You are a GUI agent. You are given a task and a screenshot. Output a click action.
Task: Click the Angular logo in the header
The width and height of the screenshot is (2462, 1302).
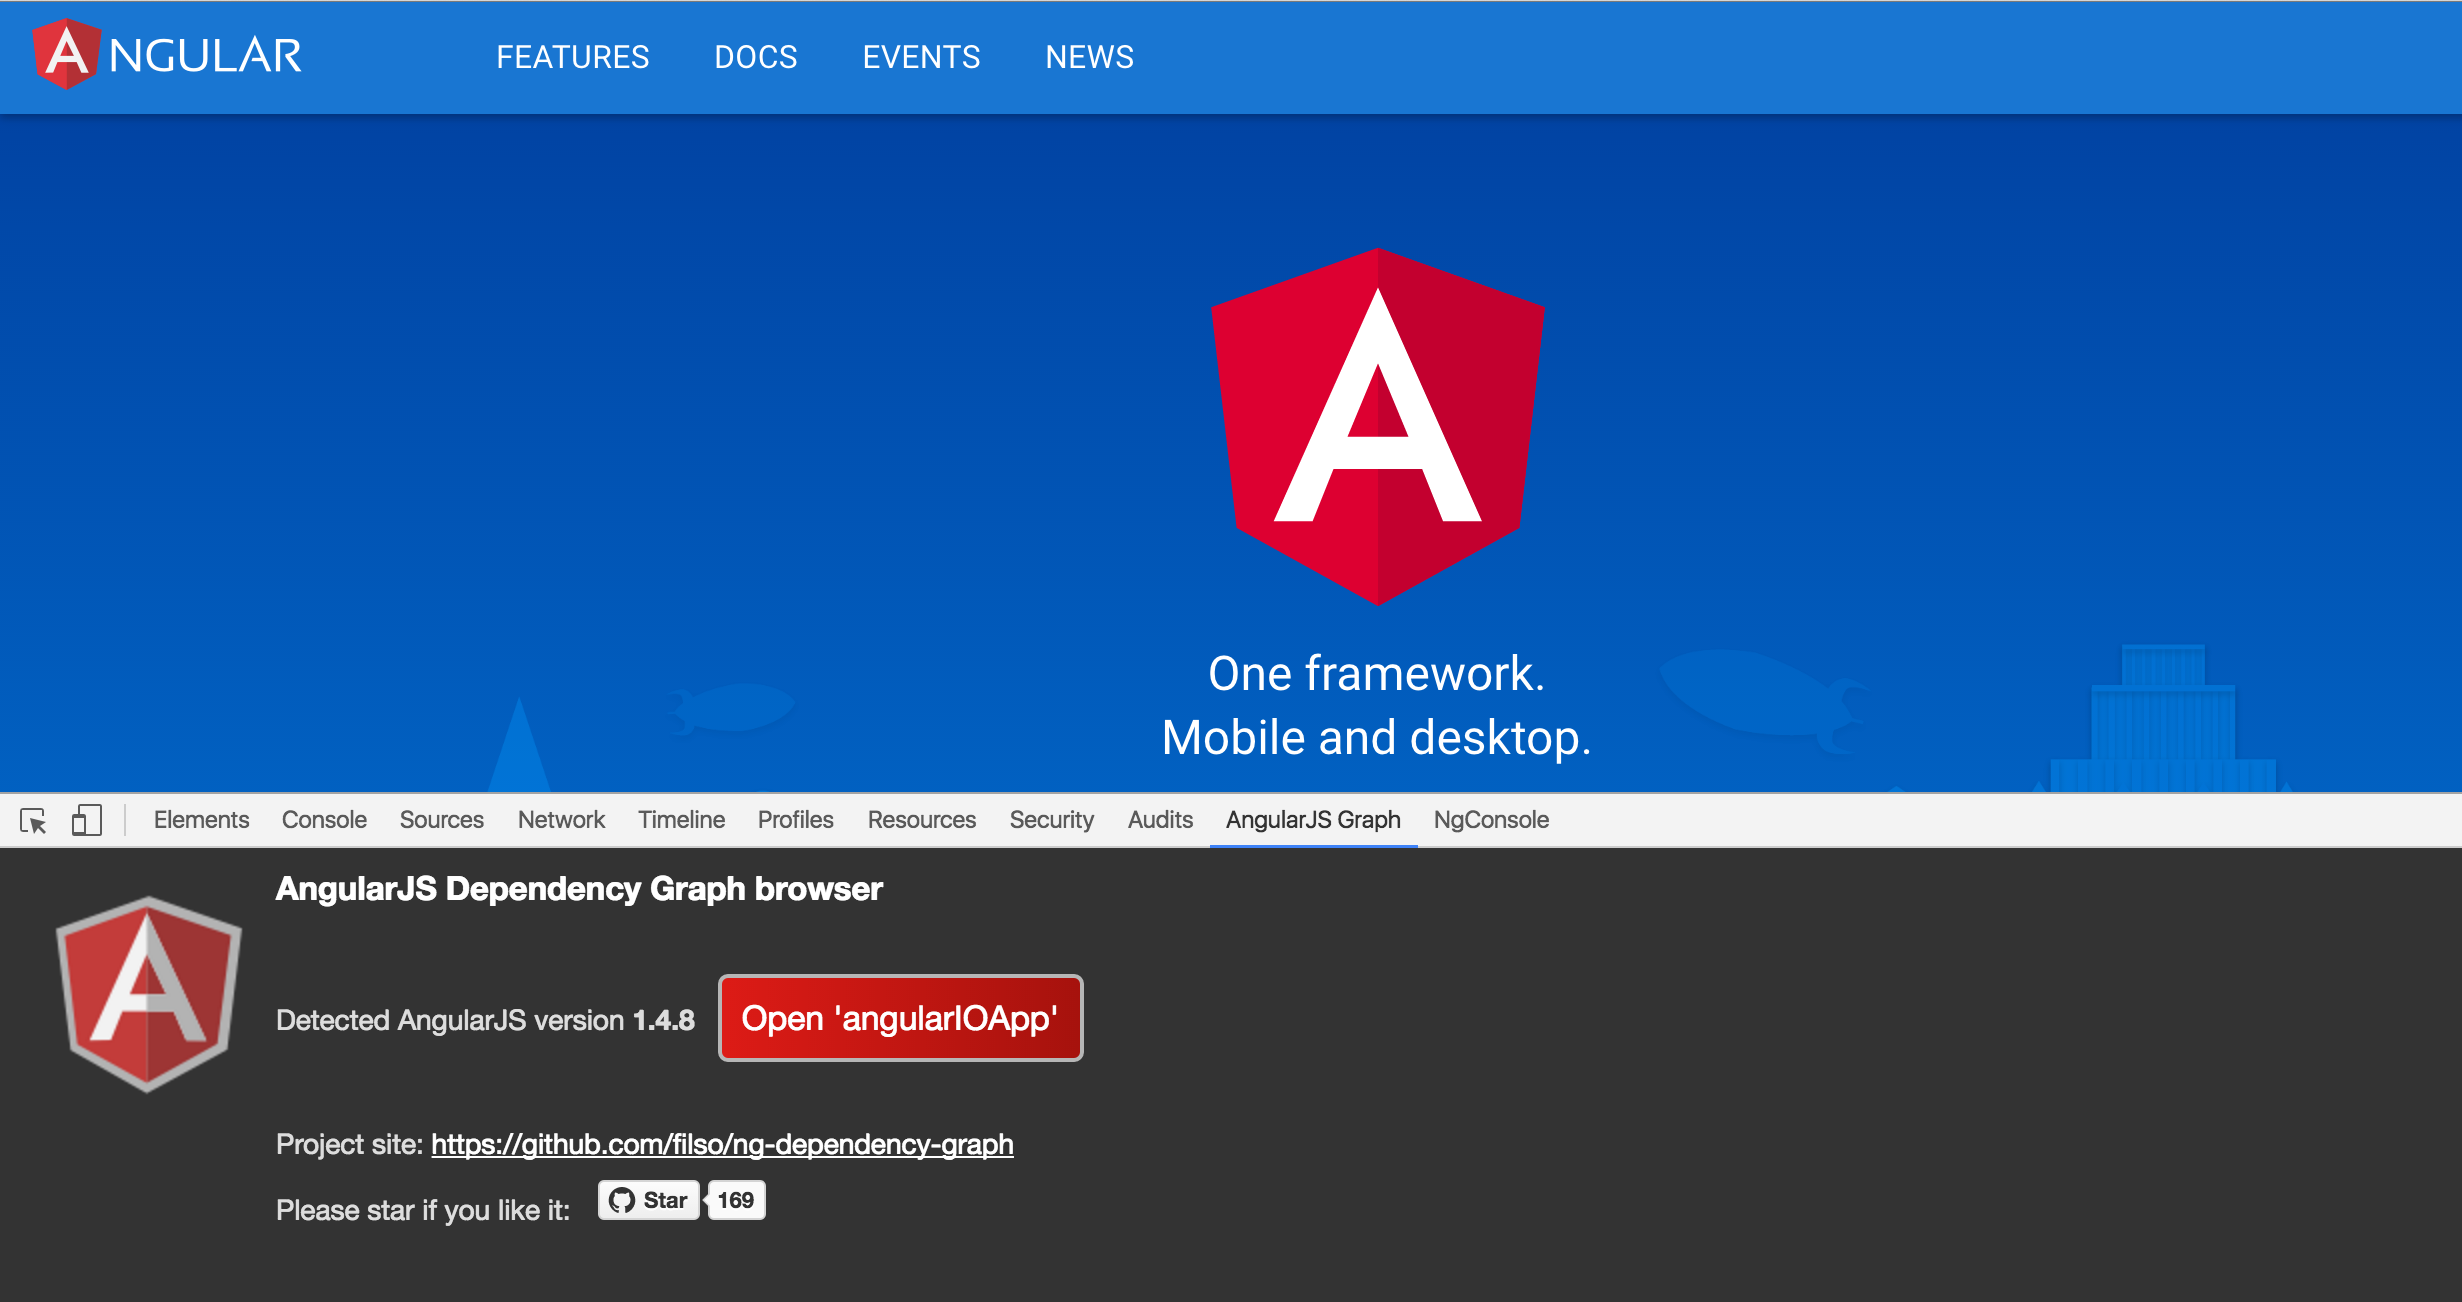point(167,55)
